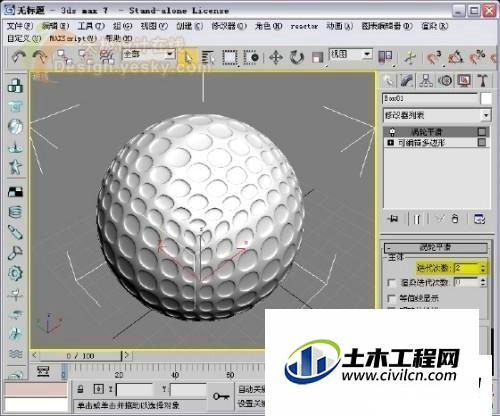Open the 工具 (Tools) menu
This screenshot has width=500, height=416.
click(91, 26)
